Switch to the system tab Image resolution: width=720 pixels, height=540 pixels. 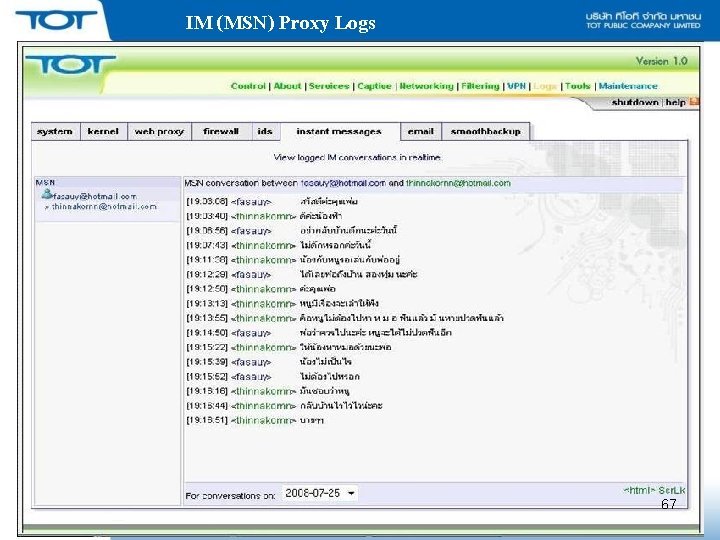pyautogui.click(x=56, y=131)
